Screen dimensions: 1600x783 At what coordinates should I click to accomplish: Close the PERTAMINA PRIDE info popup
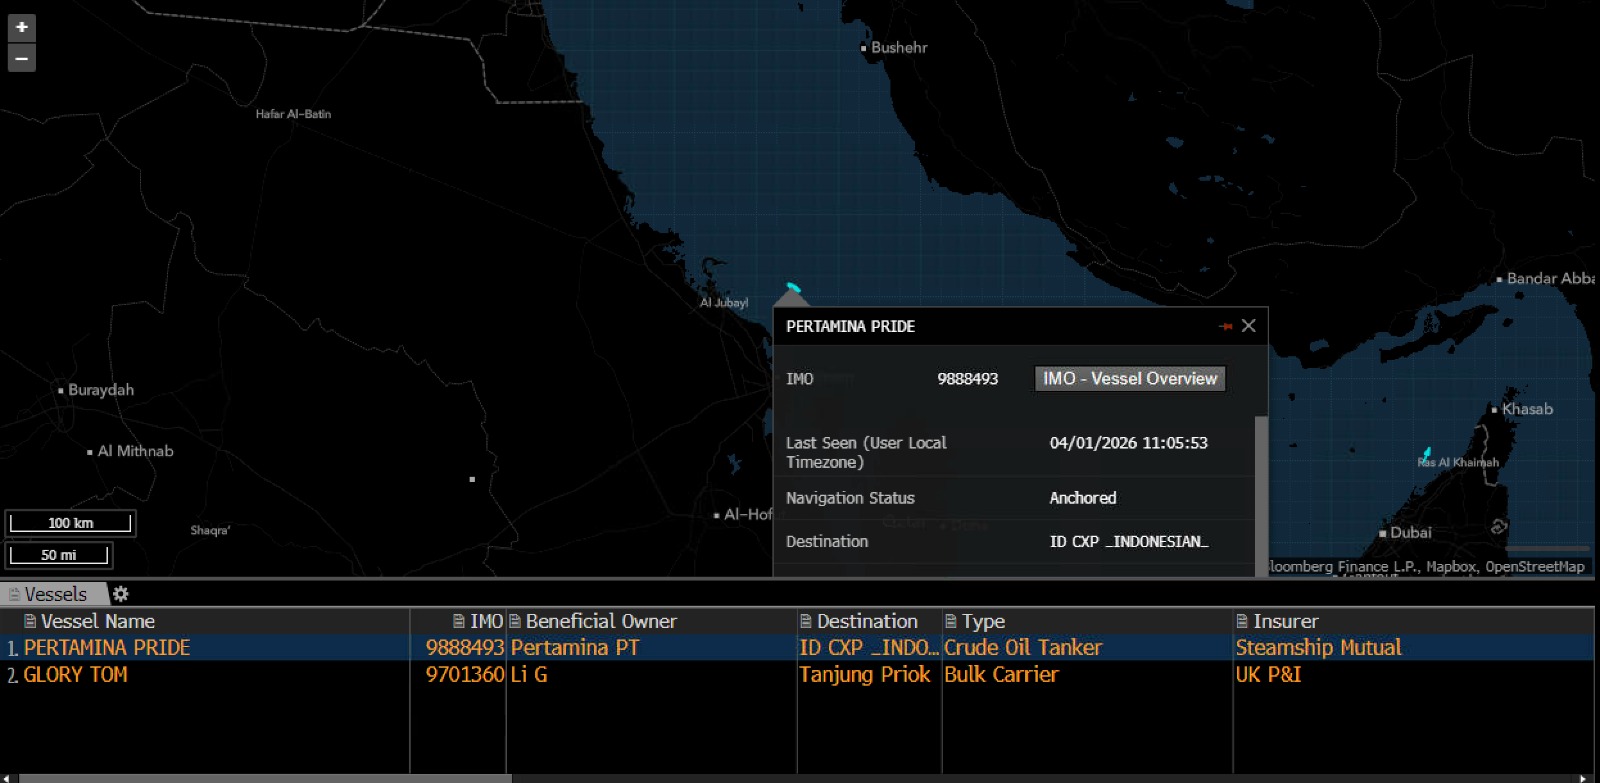click(1248, 326)
